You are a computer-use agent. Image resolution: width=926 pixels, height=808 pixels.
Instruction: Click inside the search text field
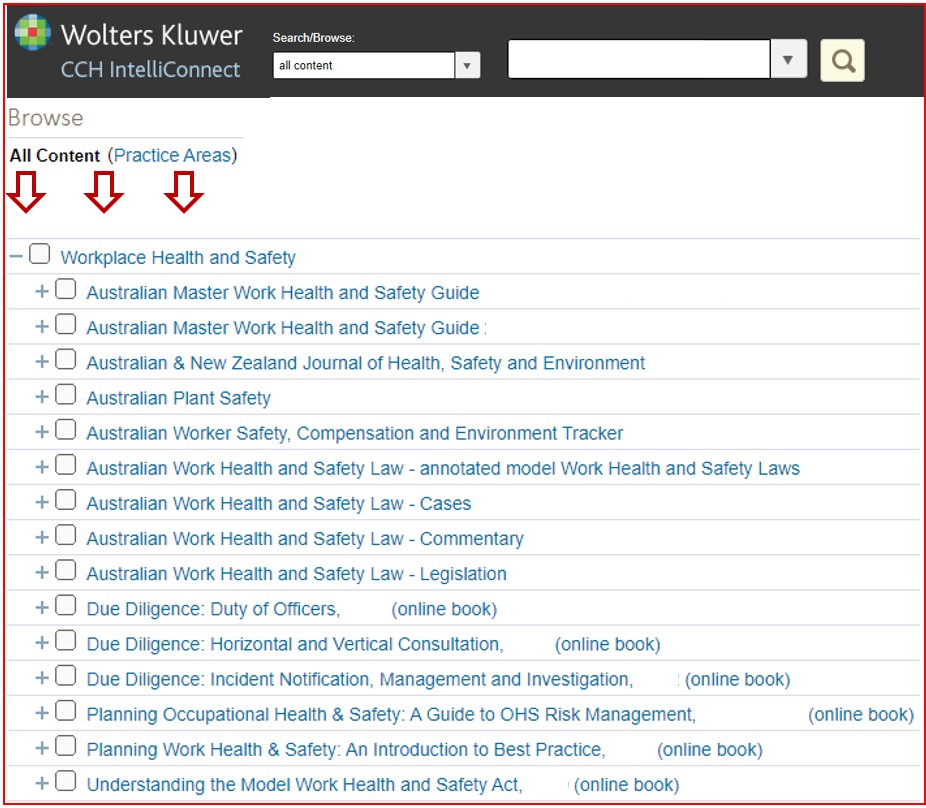click(x=638, y=60)
